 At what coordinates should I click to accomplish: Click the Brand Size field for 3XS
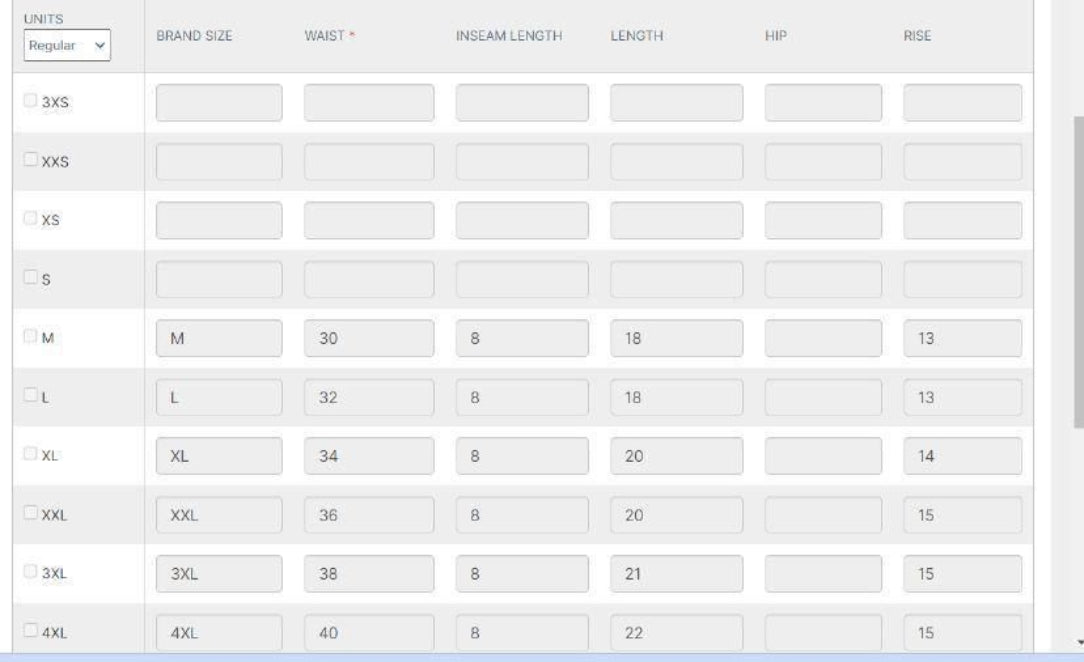(218, 103)
